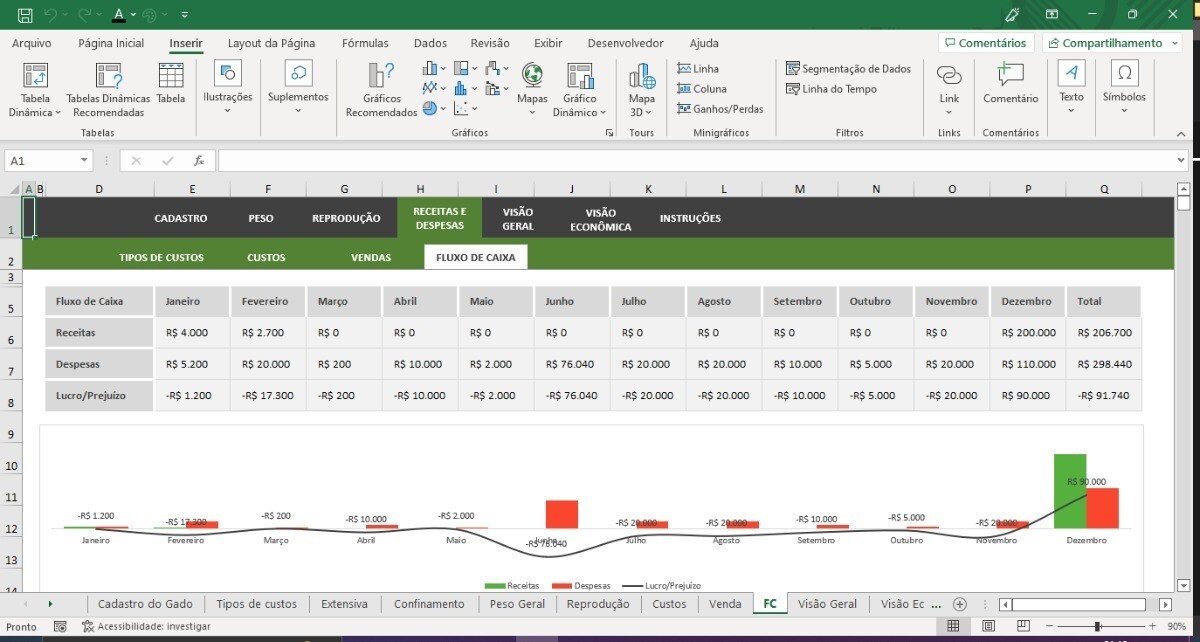Switch to the Visão Geral sheet tab
This screenshot has height=642, width=1200.
point(827,604)
